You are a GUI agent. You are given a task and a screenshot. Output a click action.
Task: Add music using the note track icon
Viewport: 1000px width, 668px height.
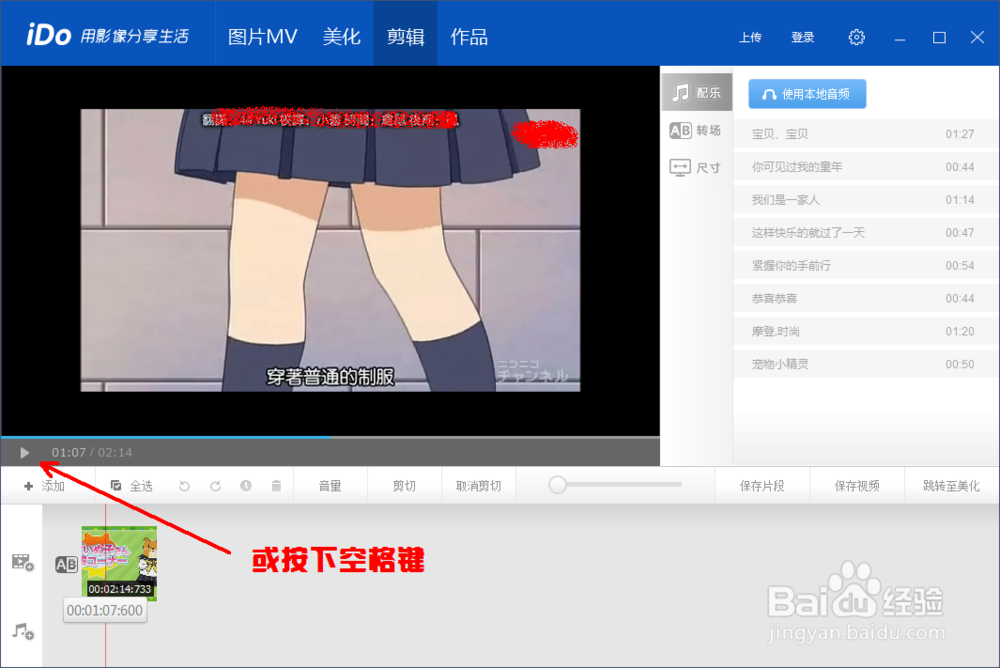(22, 630)
